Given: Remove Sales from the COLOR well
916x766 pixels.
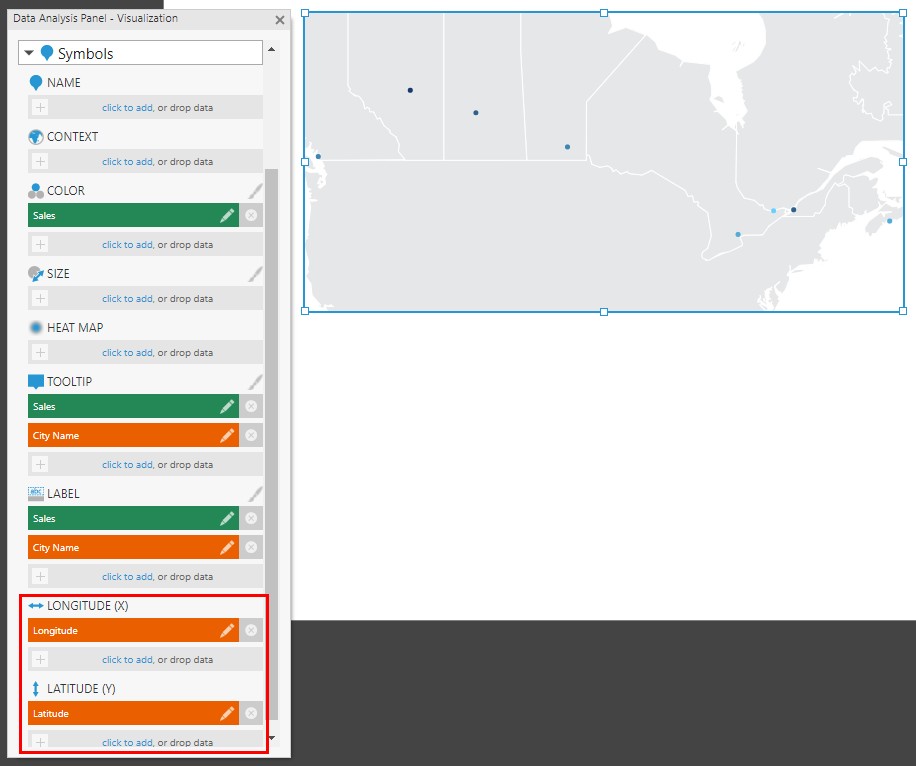Looking at the screenshot, I should point(251,215).
